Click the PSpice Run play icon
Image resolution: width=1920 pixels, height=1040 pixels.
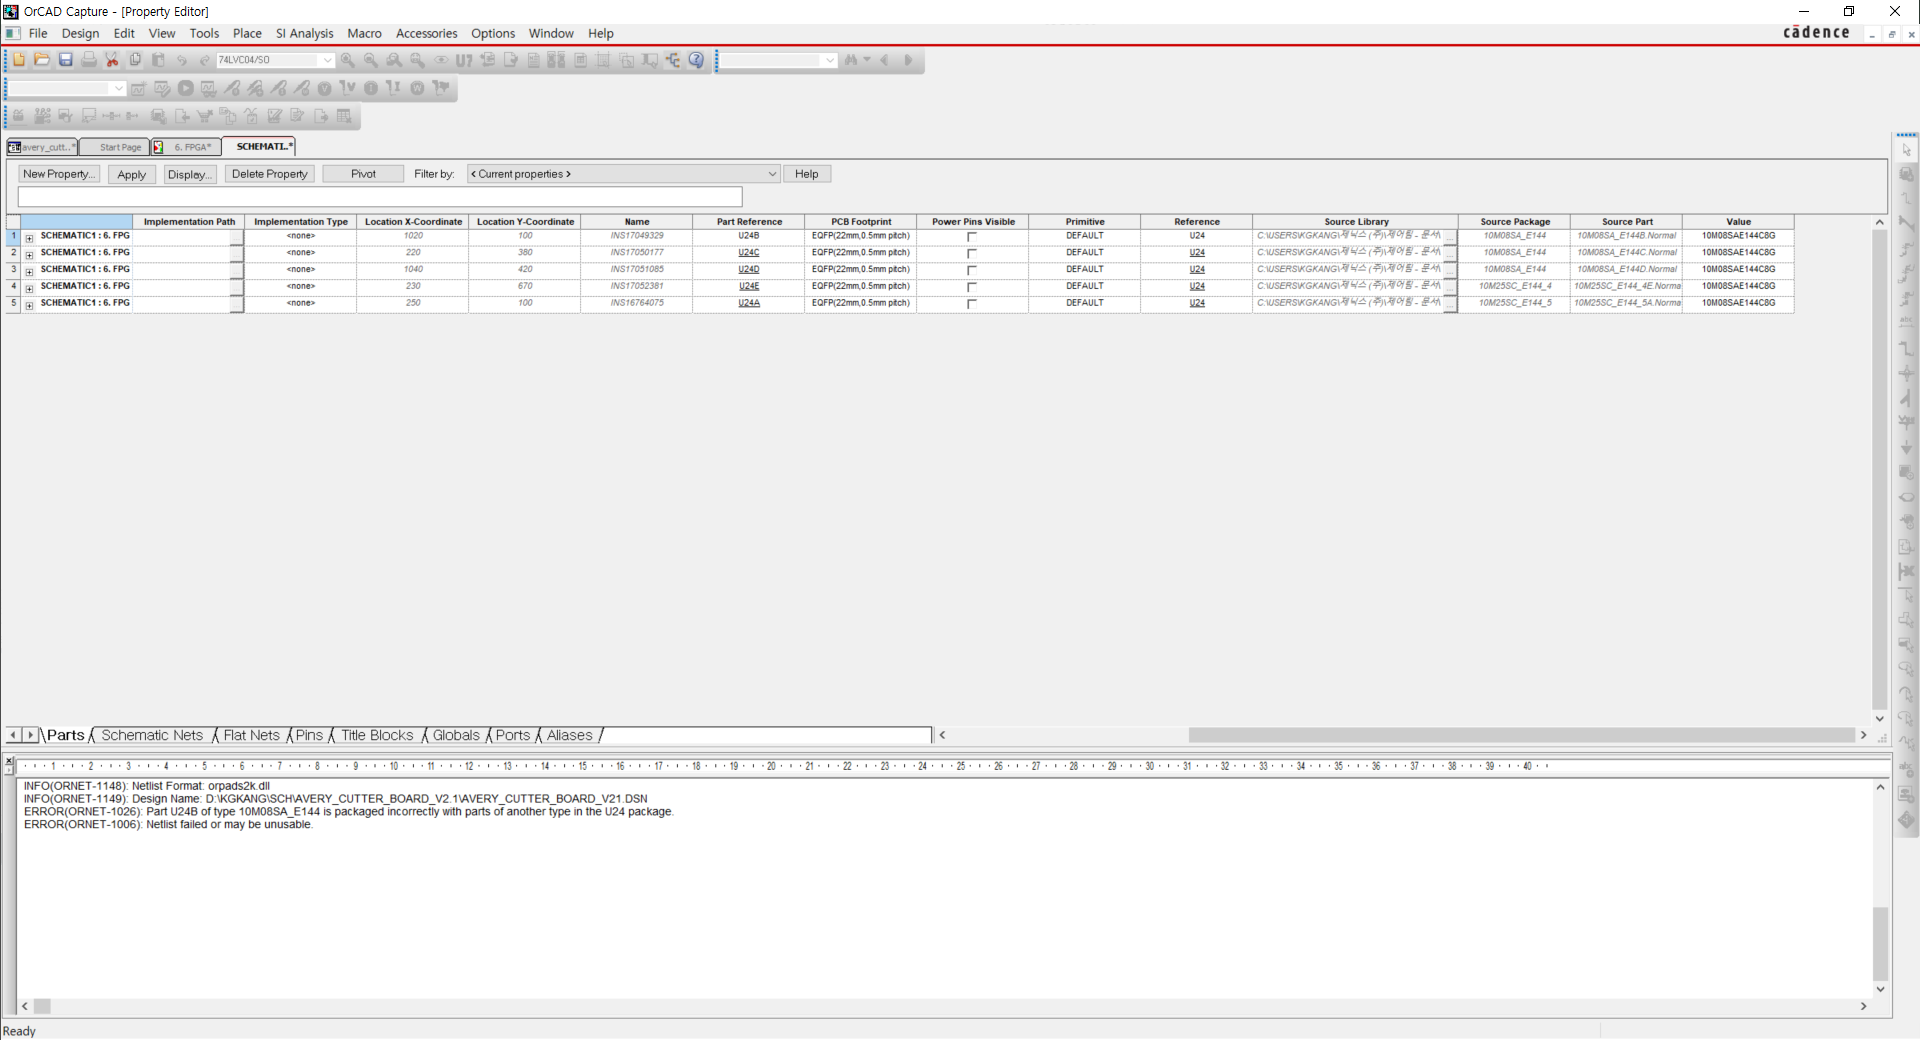tap(186, 88)
